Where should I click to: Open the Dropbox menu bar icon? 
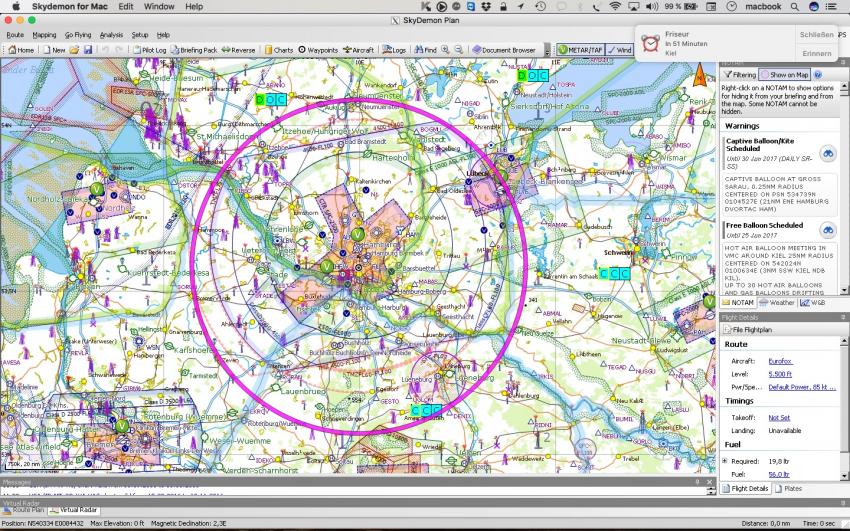tap(486, 7)
